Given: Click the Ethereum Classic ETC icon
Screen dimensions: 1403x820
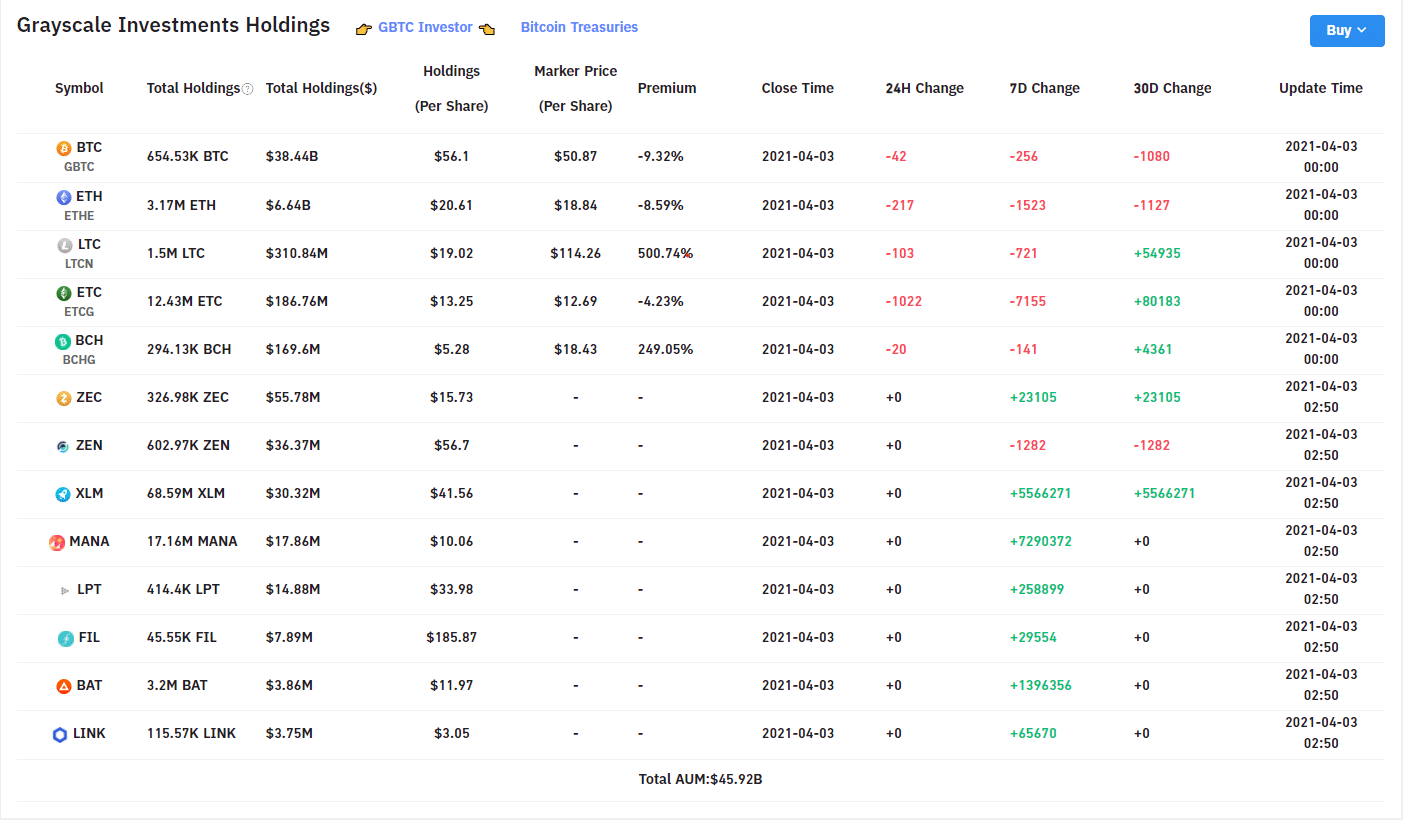Looking at the screenshot, I should (x=64, y=293).
